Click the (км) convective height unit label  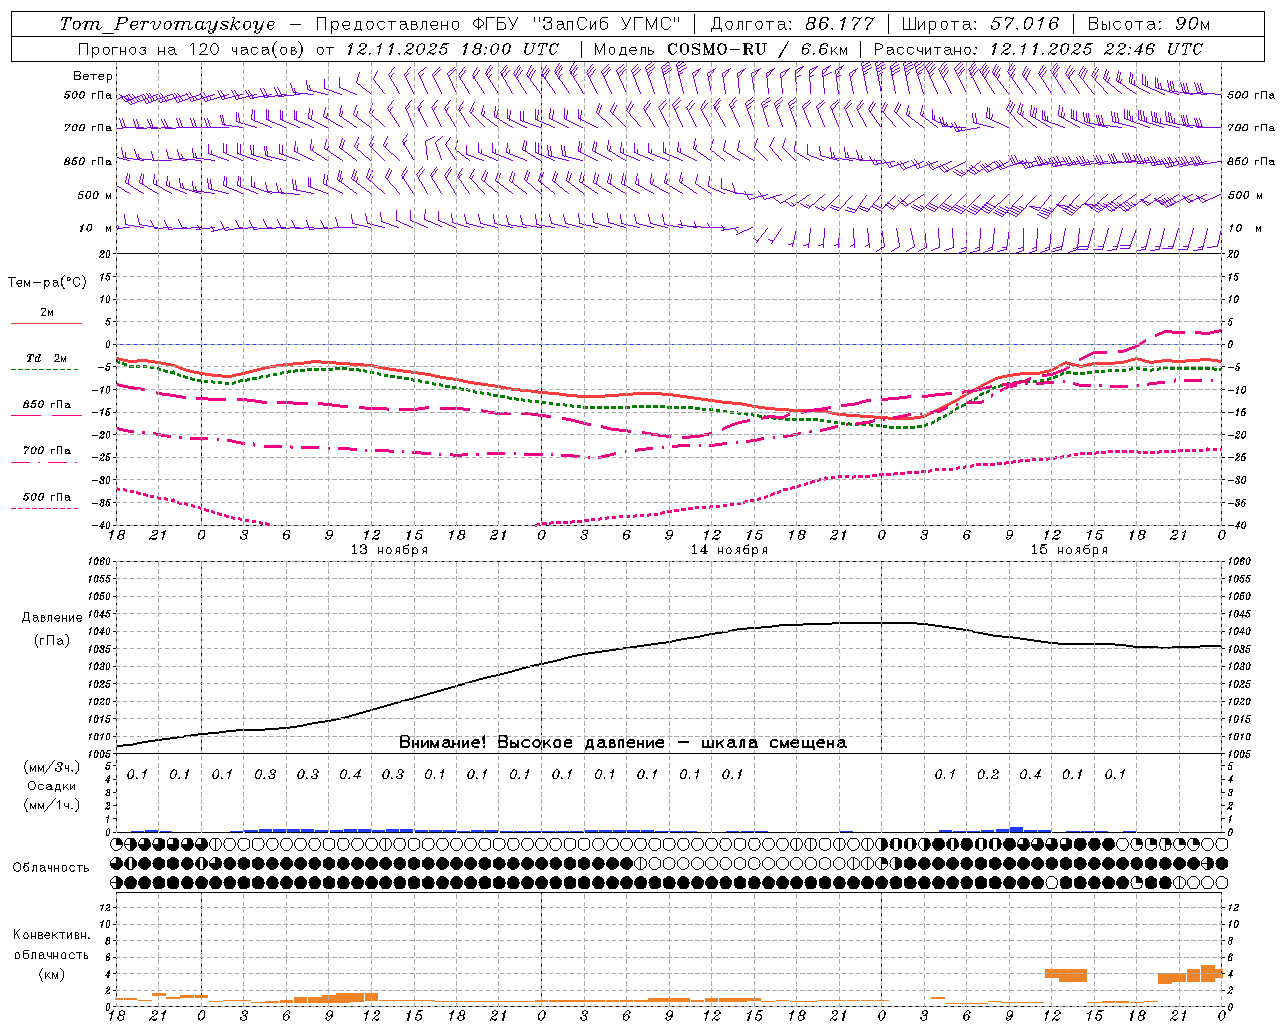point(51,973)
